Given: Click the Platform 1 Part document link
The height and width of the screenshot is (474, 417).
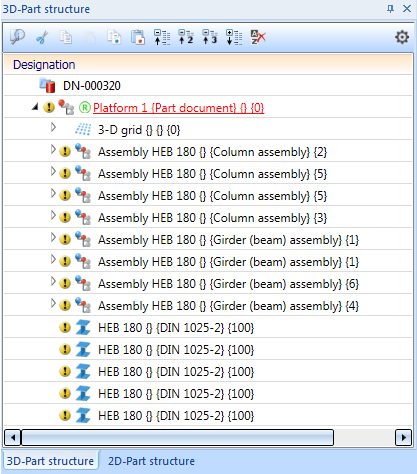Looking at the screenshot, I should pos(179,108).
